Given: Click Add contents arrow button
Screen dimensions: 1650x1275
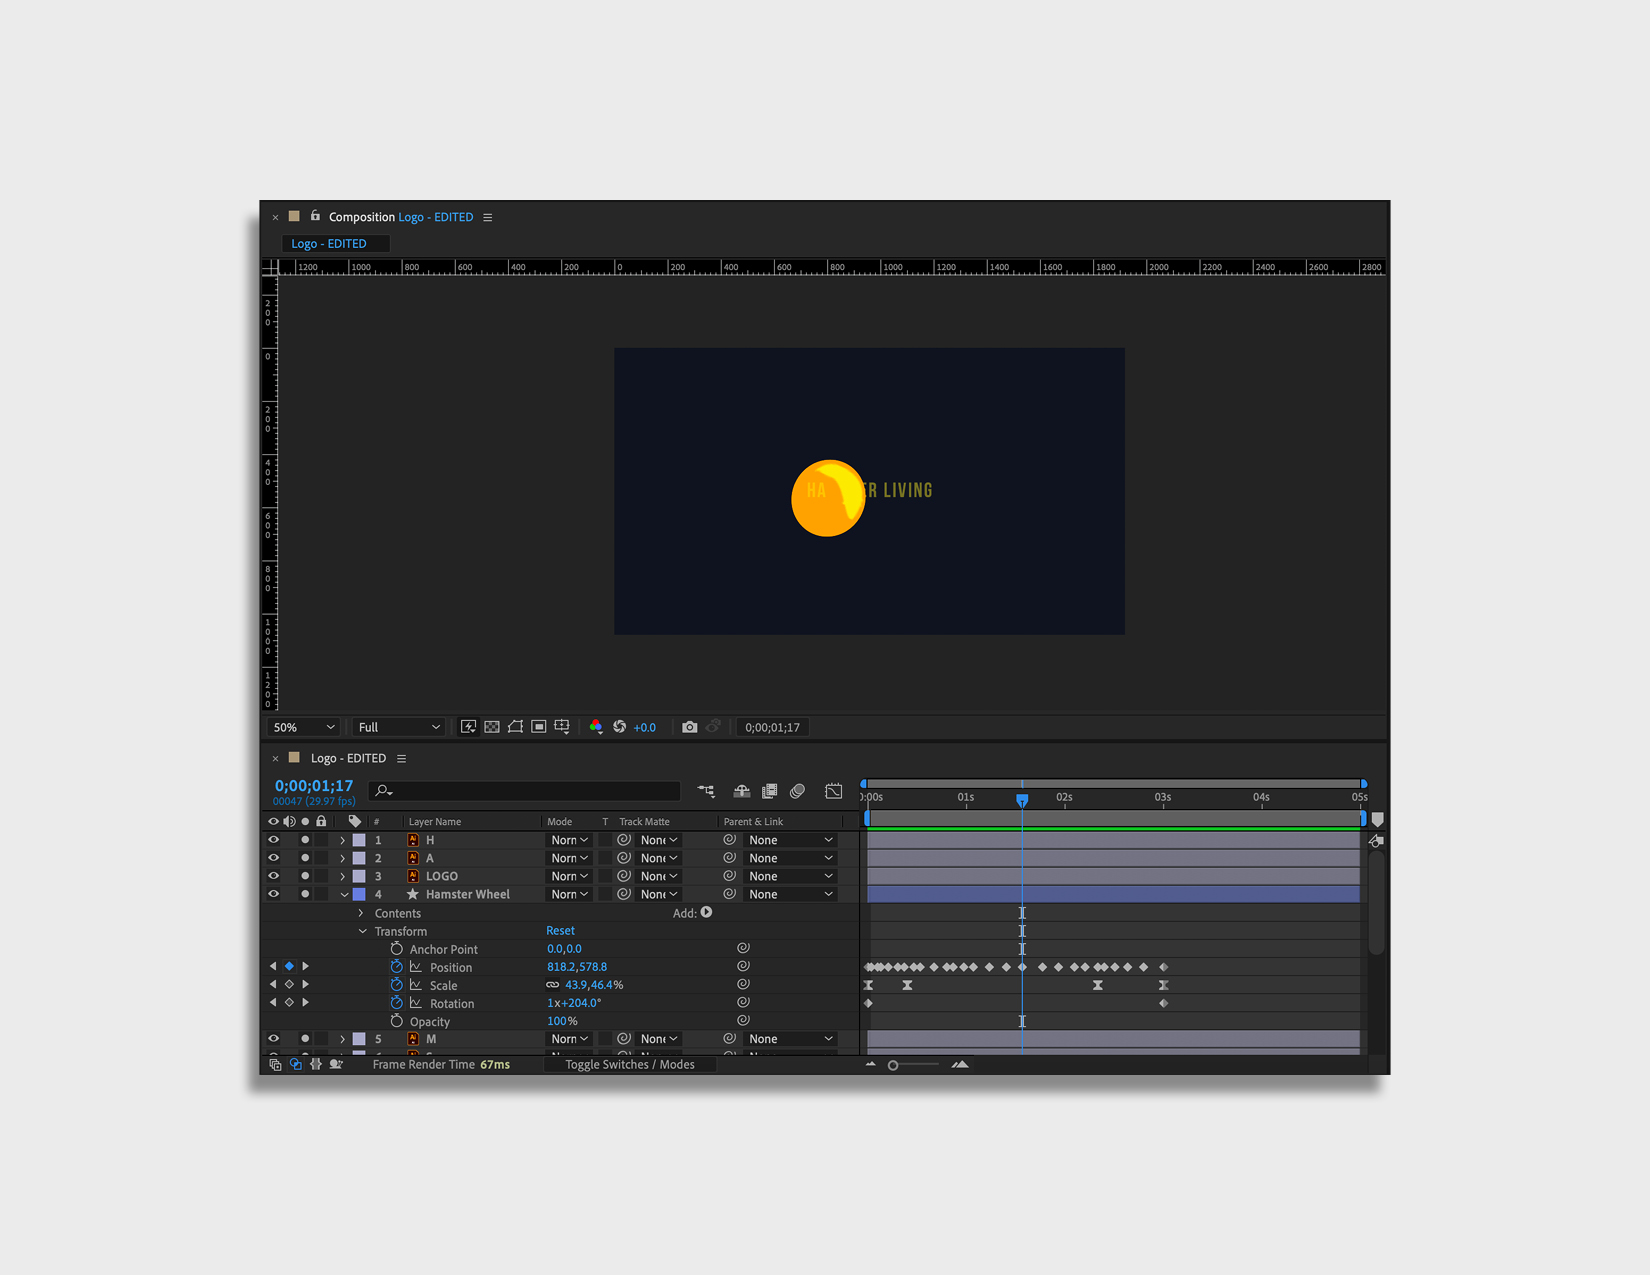Looking at the screenshot, I should click(x=706, y=912).
